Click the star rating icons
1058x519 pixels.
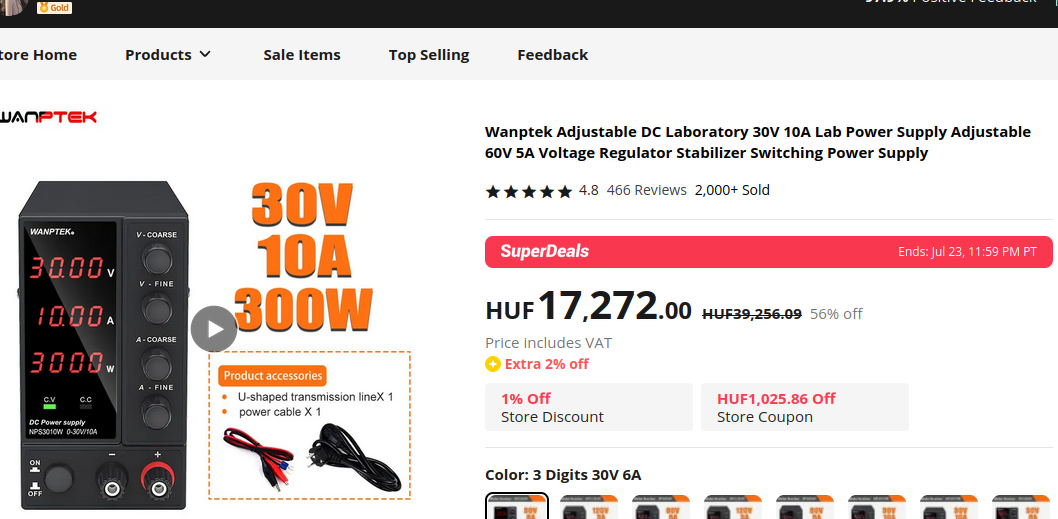point(528,191)
